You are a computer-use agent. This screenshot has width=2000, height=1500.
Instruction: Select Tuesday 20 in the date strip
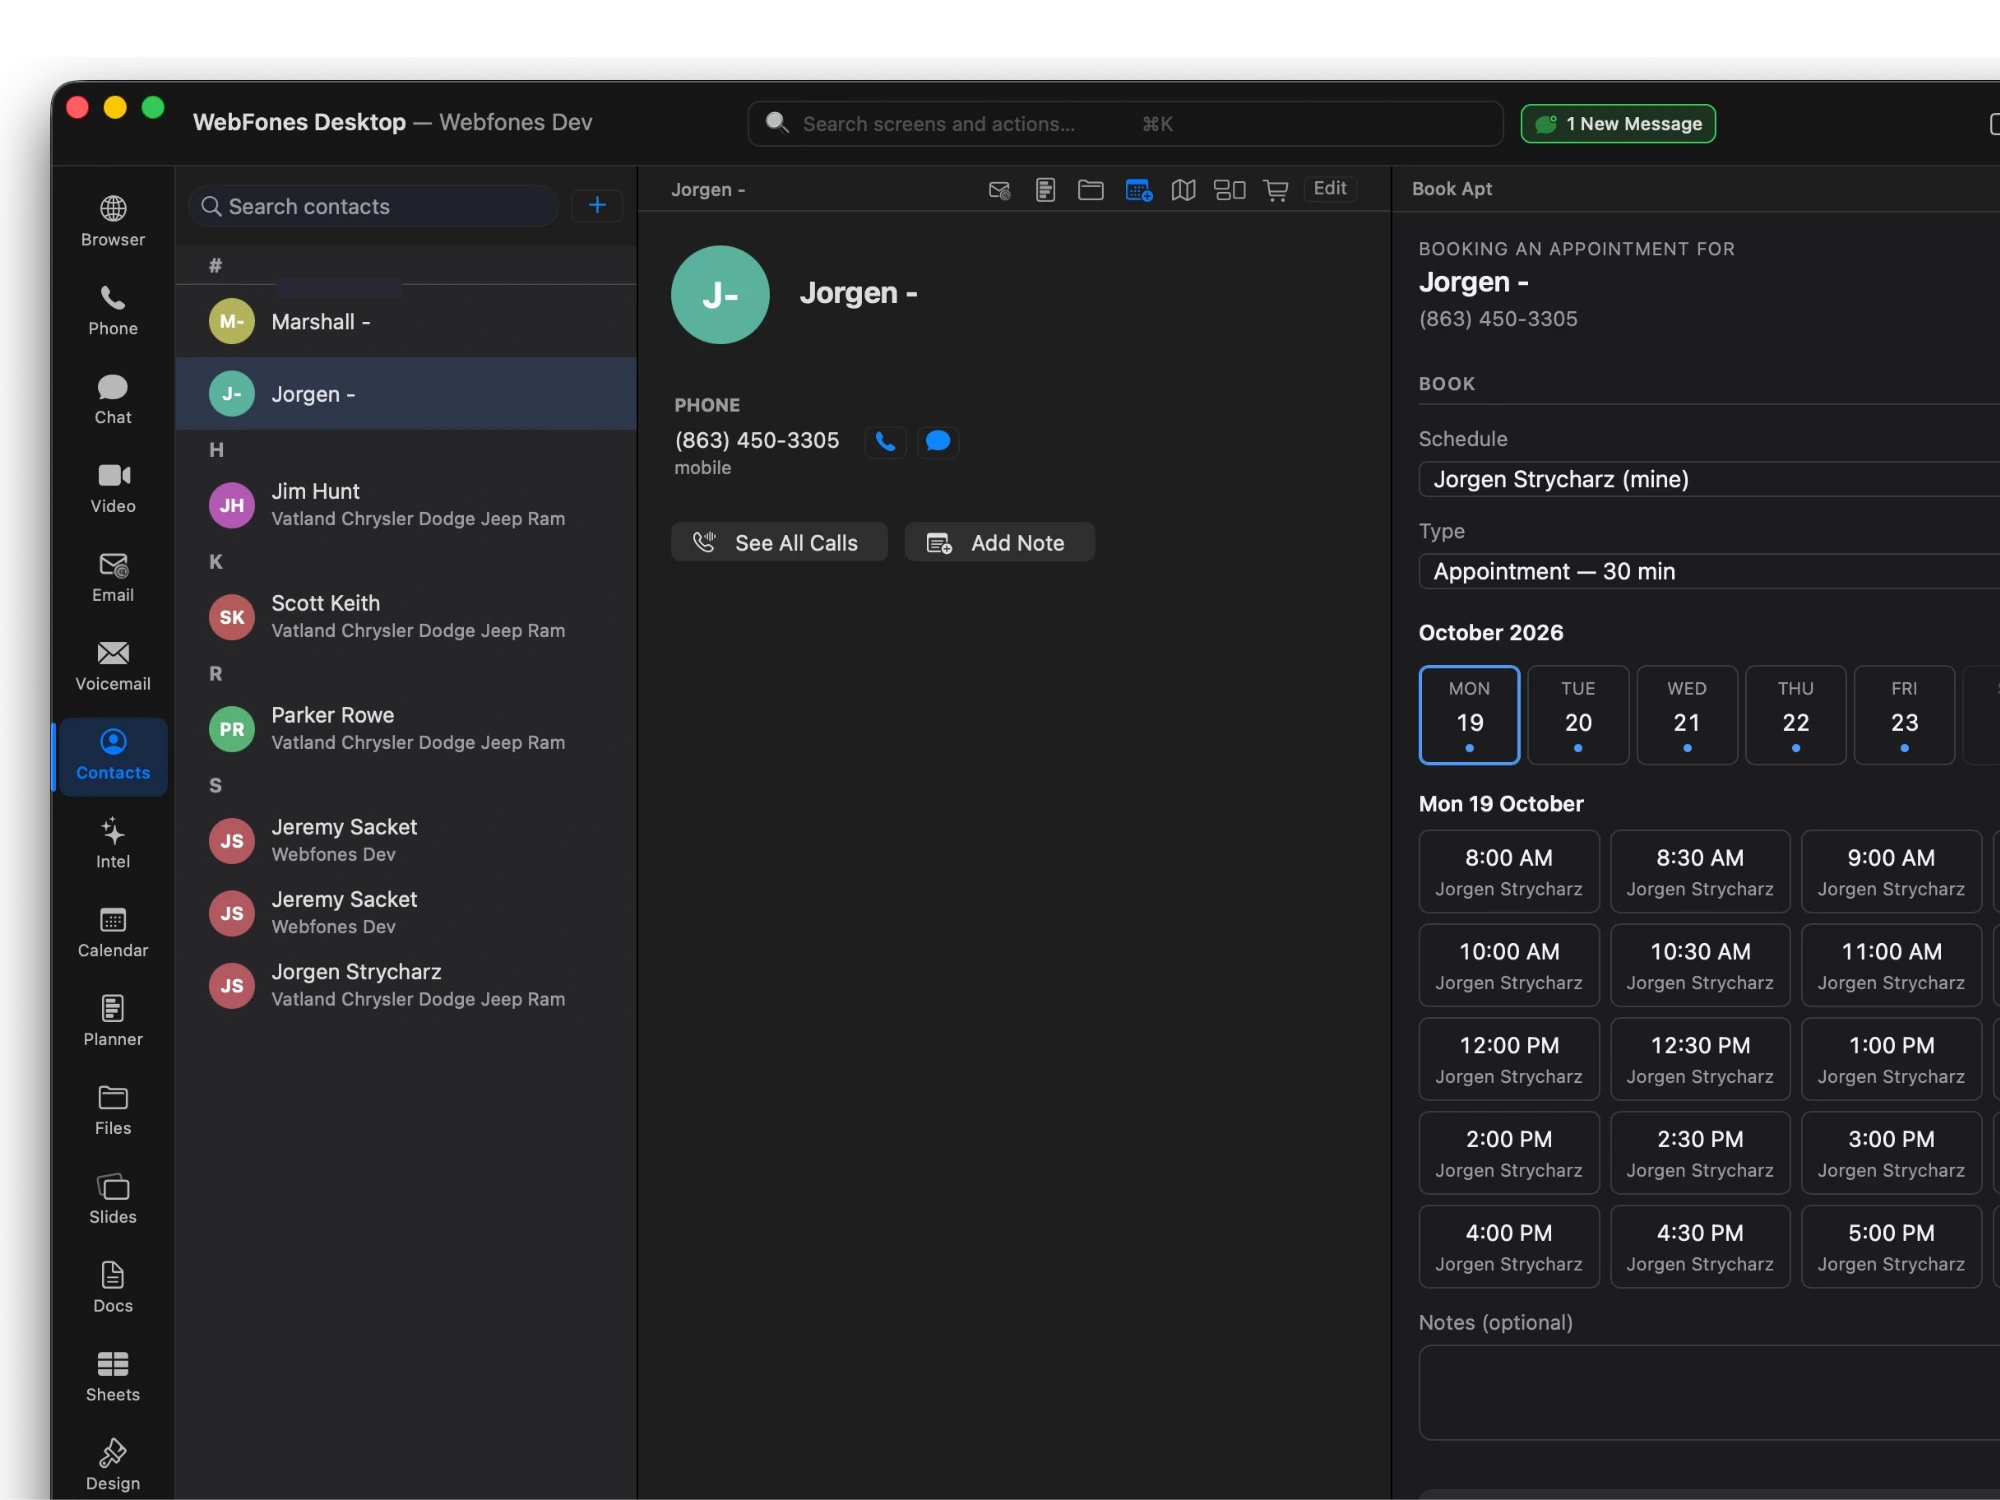point(1578,715)
